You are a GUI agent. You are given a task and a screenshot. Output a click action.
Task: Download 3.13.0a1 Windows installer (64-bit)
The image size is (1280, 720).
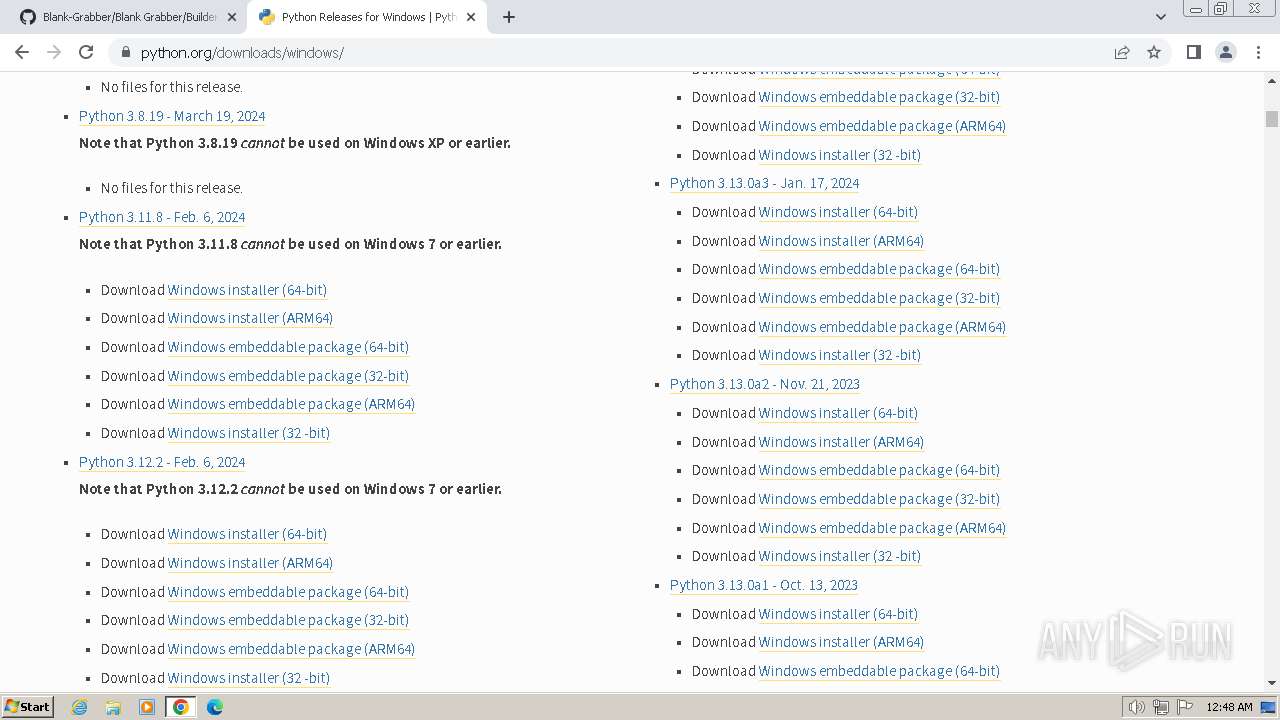838,614
